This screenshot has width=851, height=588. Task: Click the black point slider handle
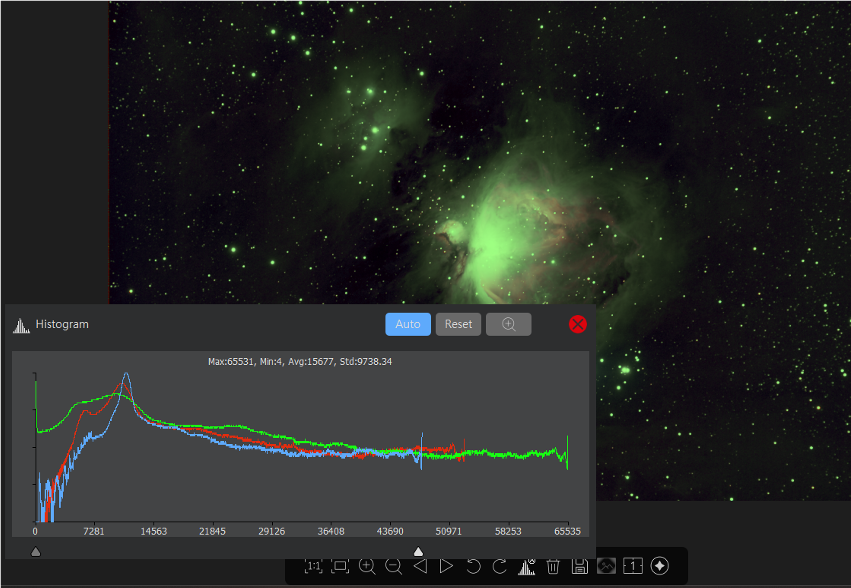click(36, 552)
